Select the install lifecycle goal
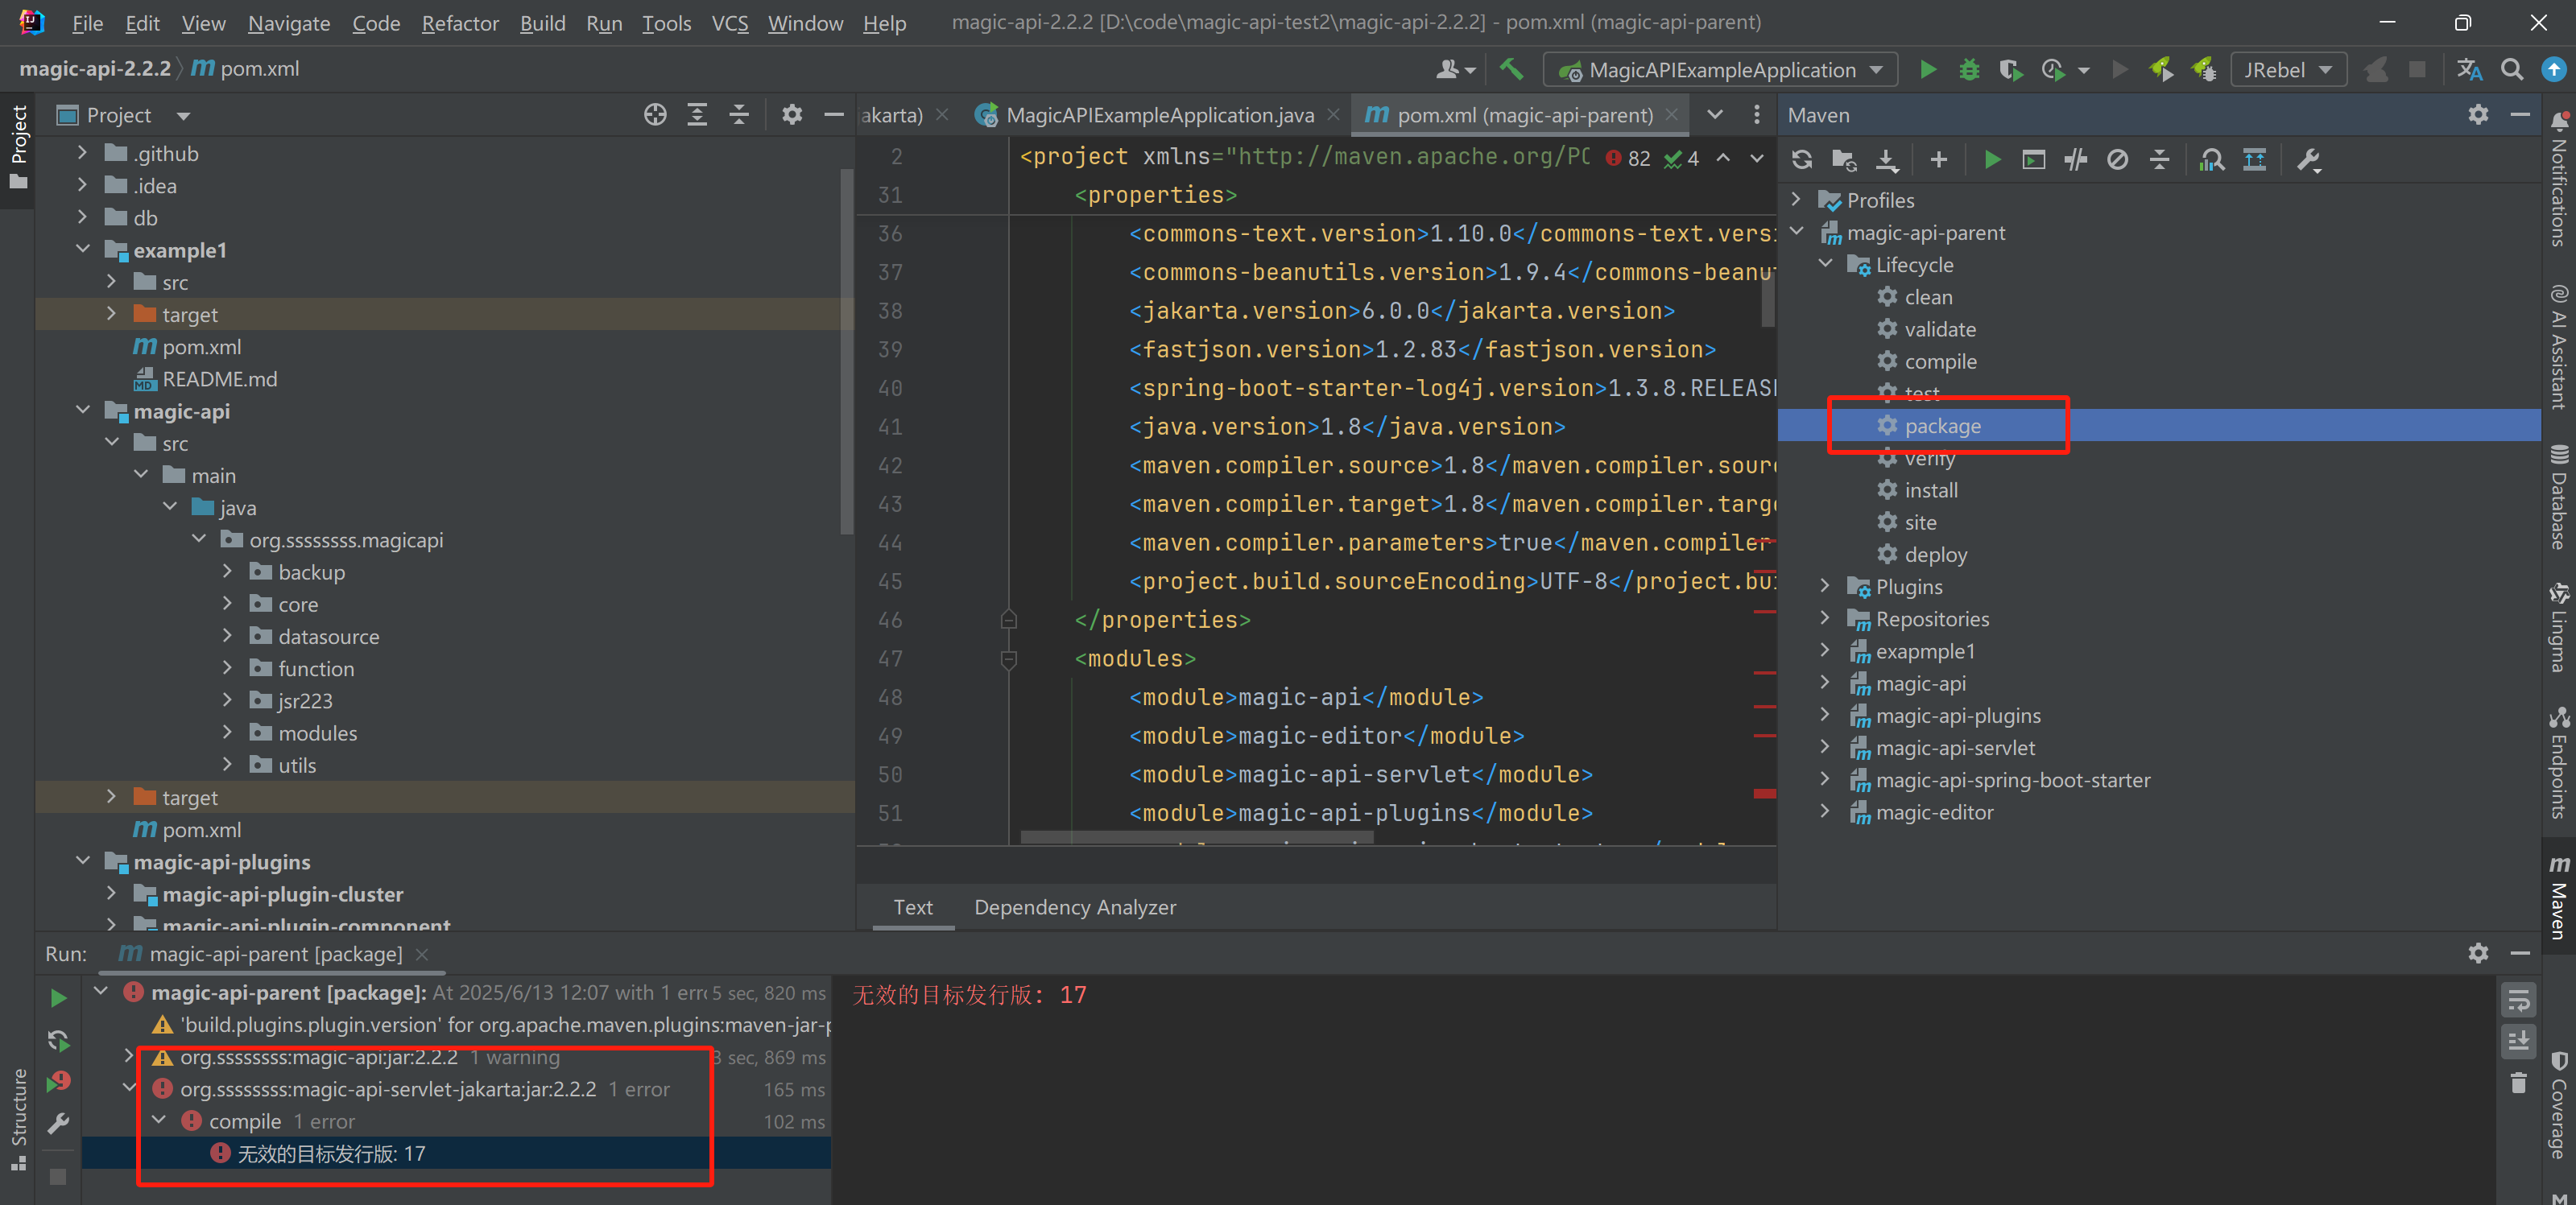Screen dimensions: 2576x1205 click(x=1930, y=490)
